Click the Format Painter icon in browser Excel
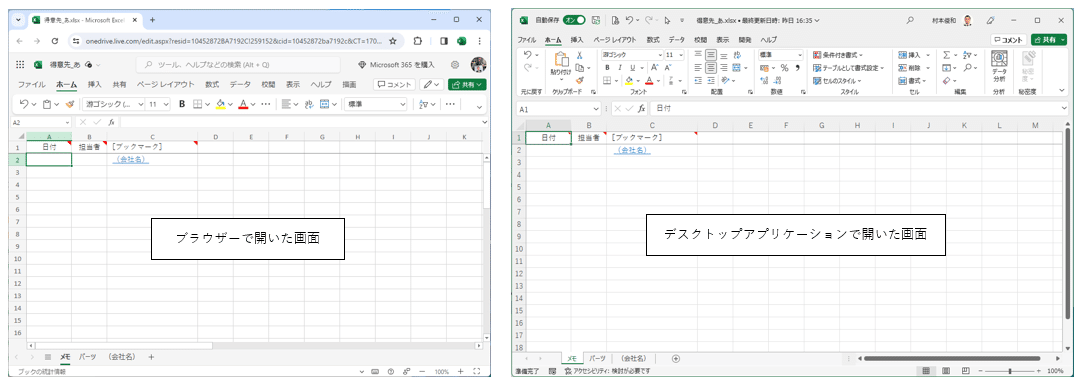The width and height of the screenshot is (1082, 389). tap(69, 104)
